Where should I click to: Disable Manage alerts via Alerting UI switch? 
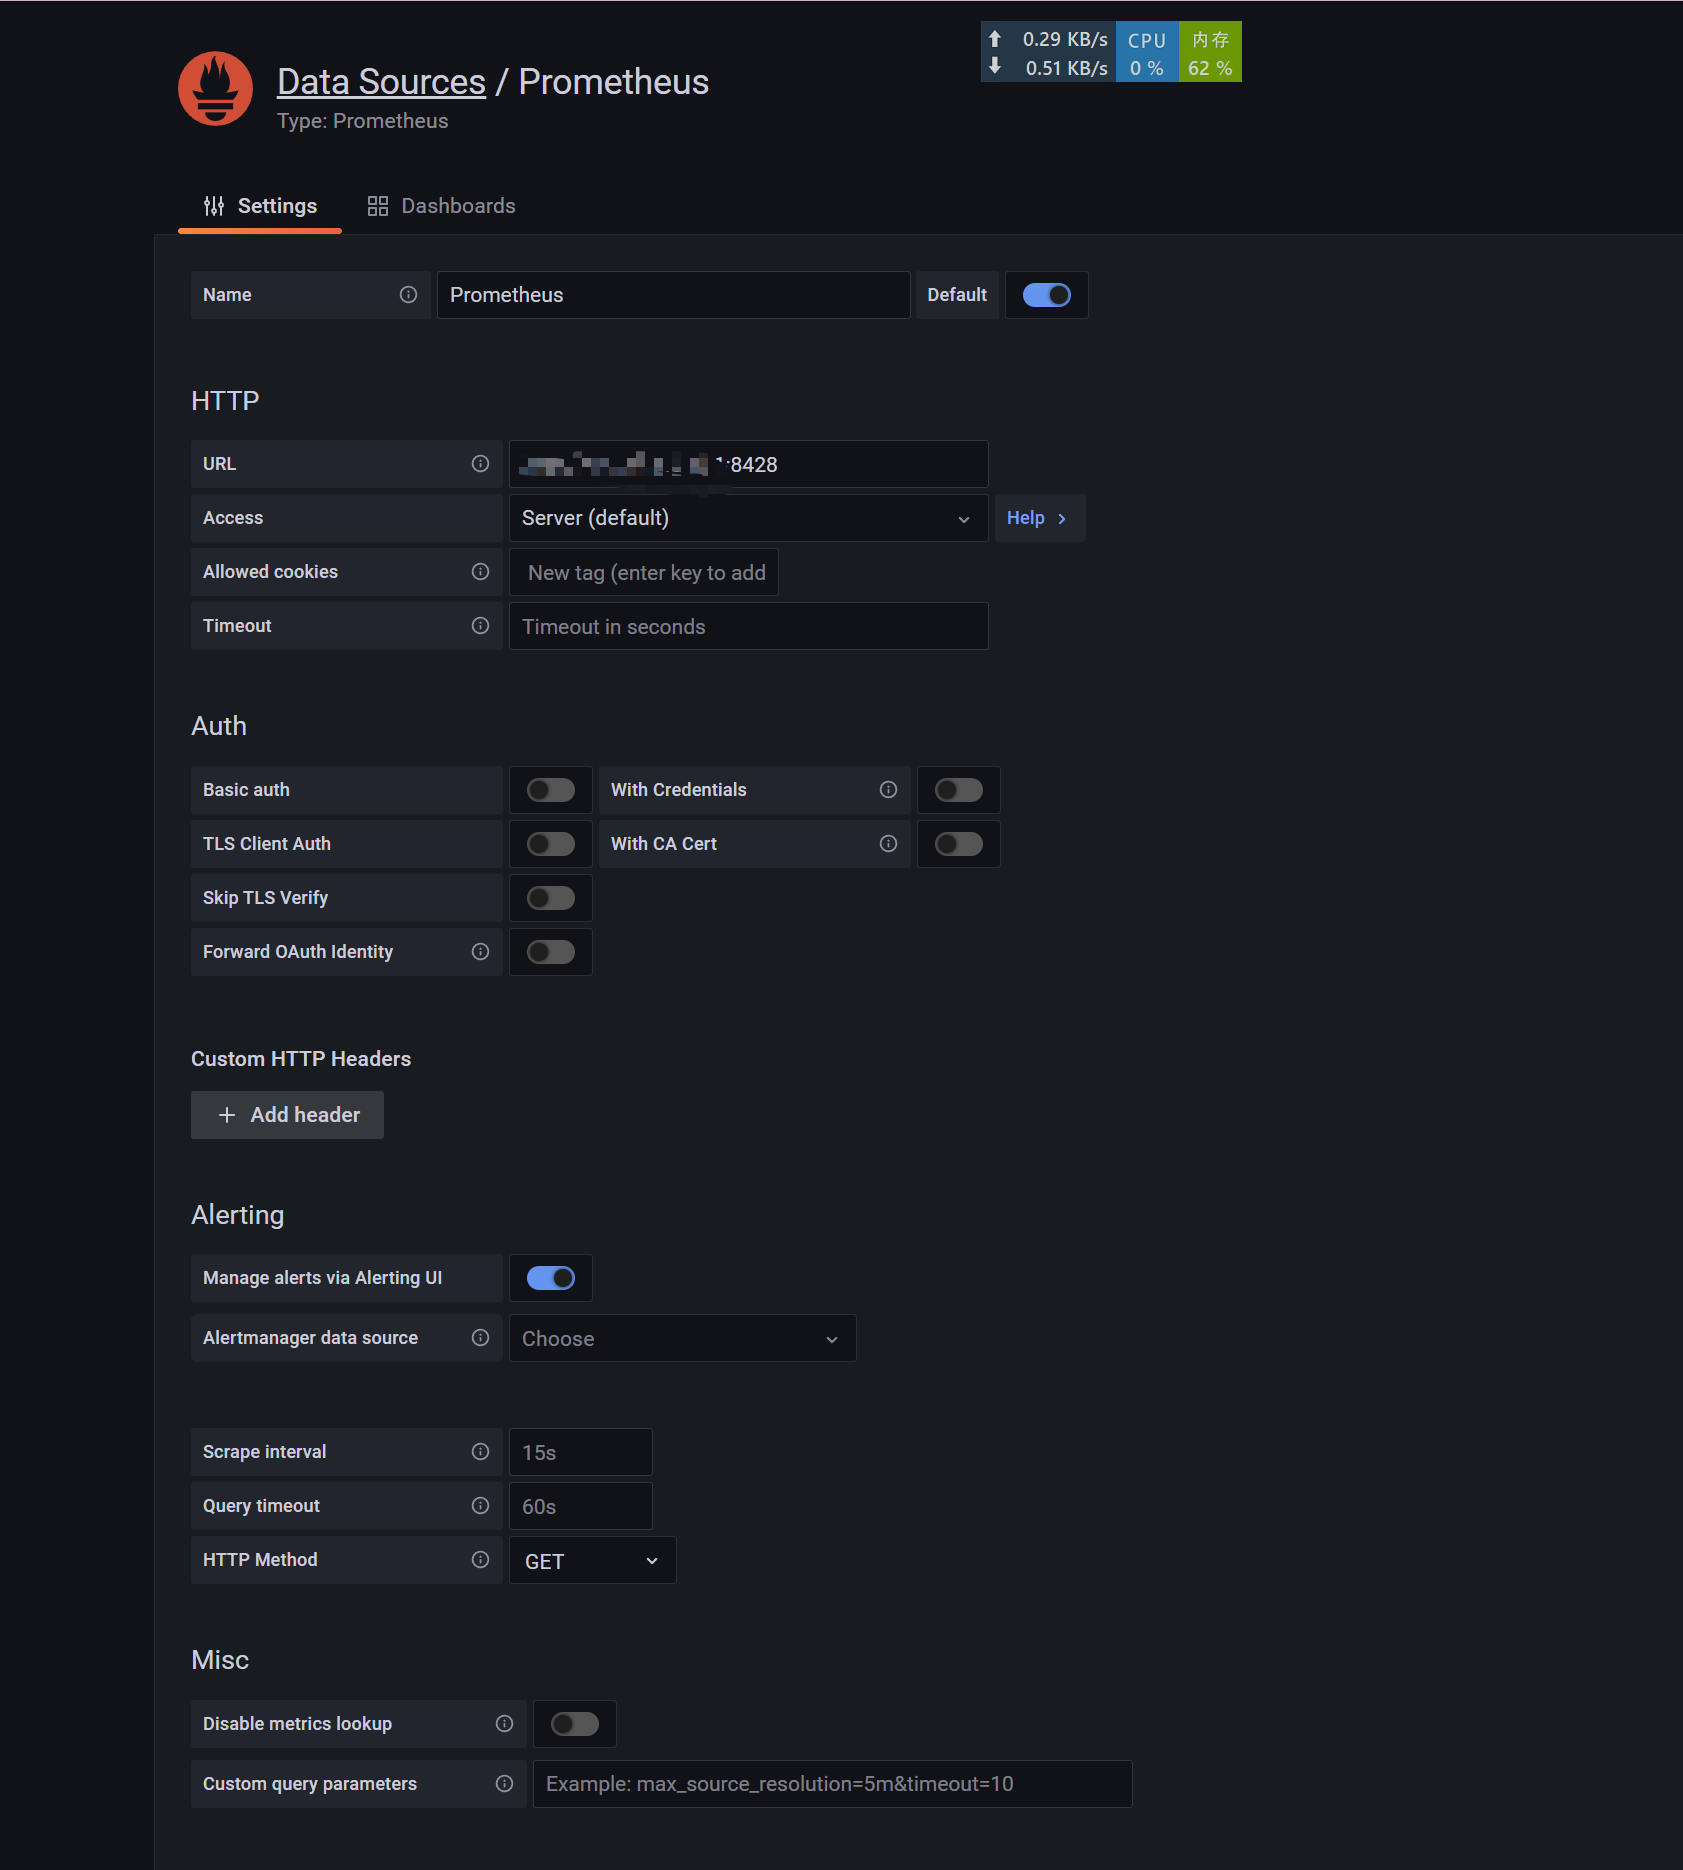pyautogui.click(x=551, y=1278)
